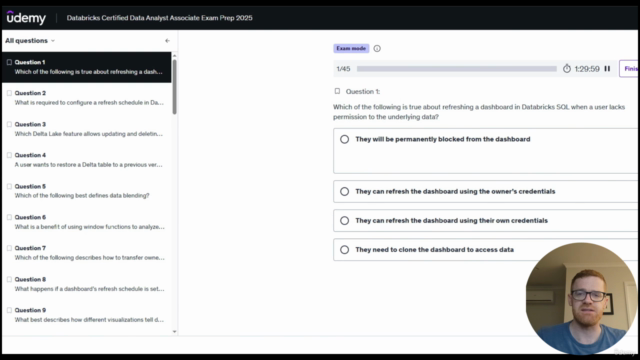This screenshot has height=360, width=640.
Task: Click the course title in header
Action: click(x=160, y=18)
